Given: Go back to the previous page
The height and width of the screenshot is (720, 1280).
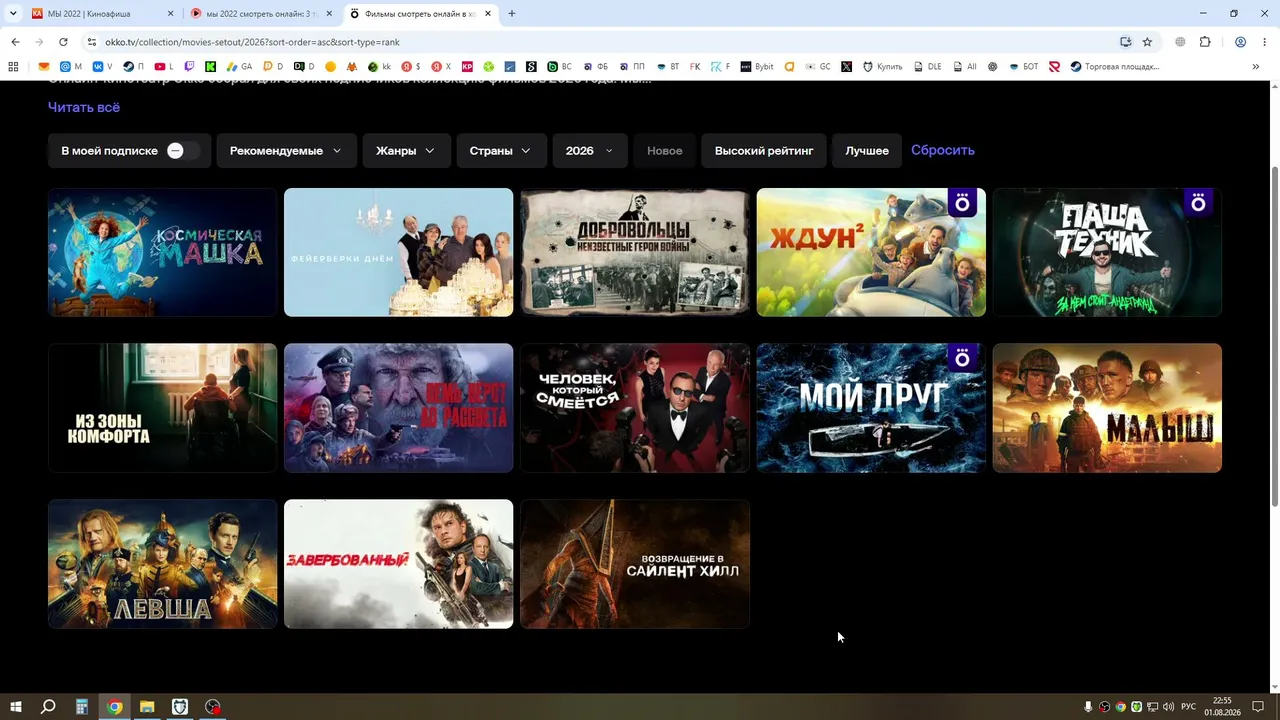Looking at the screenshot, I should click(x=15, y=42).
